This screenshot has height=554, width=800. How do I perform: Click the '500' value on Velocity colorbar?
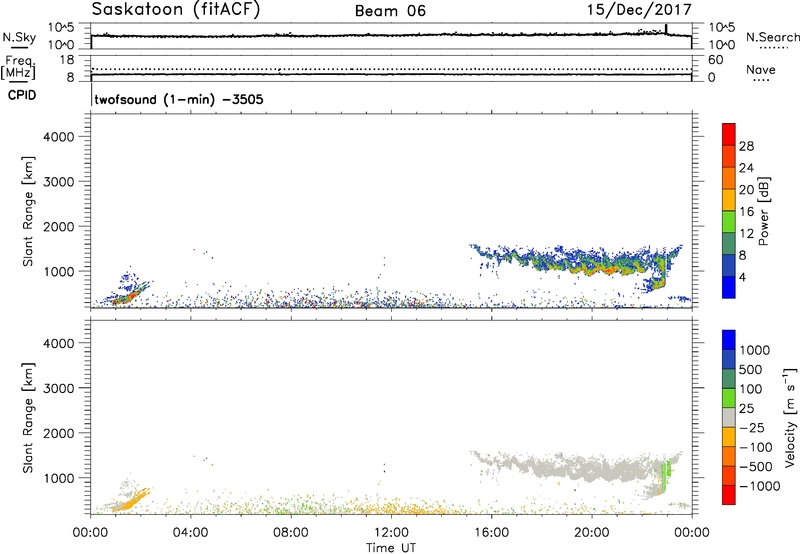[x=749, y=370]
